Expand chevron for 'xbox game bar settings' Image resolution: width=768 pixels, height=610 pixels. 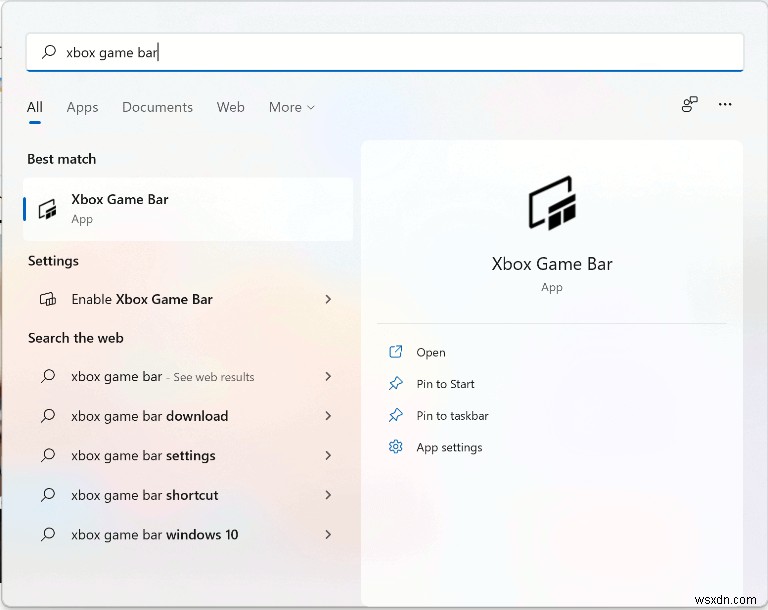[x=328, y=456]
